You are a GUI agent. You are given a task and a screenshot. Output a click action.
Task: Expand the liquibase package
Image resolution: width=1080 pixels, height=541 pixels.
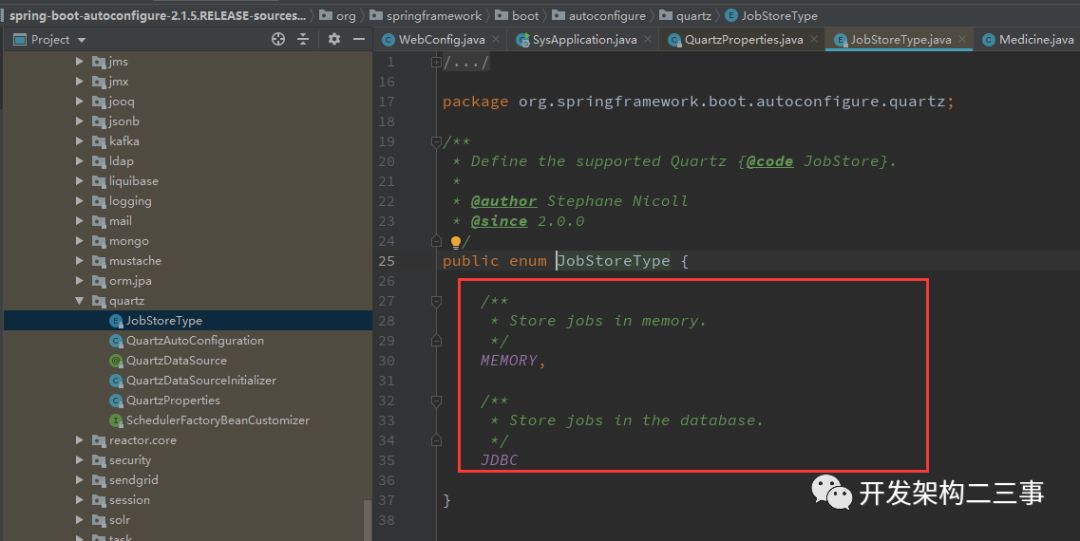click(x=79, y=181)
